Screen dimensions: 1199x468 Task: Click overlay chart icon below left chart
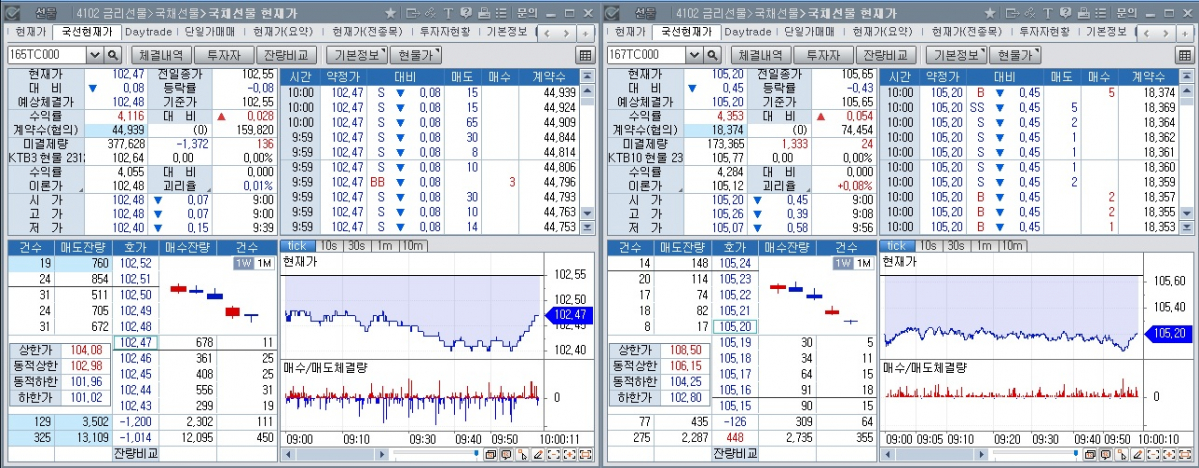(x=489, y=454)
